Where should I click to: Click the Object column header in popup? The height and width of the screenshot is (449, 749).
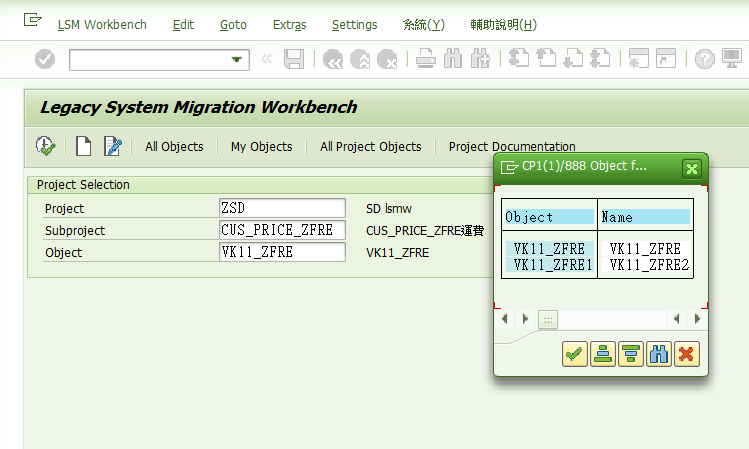pyautogui.click(x=549, y=217)
